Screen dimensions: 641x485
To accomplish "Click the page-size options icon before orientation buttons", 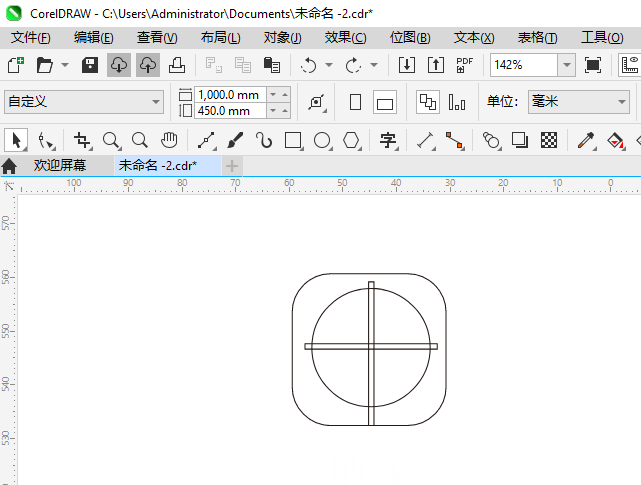I will point(317,102).
